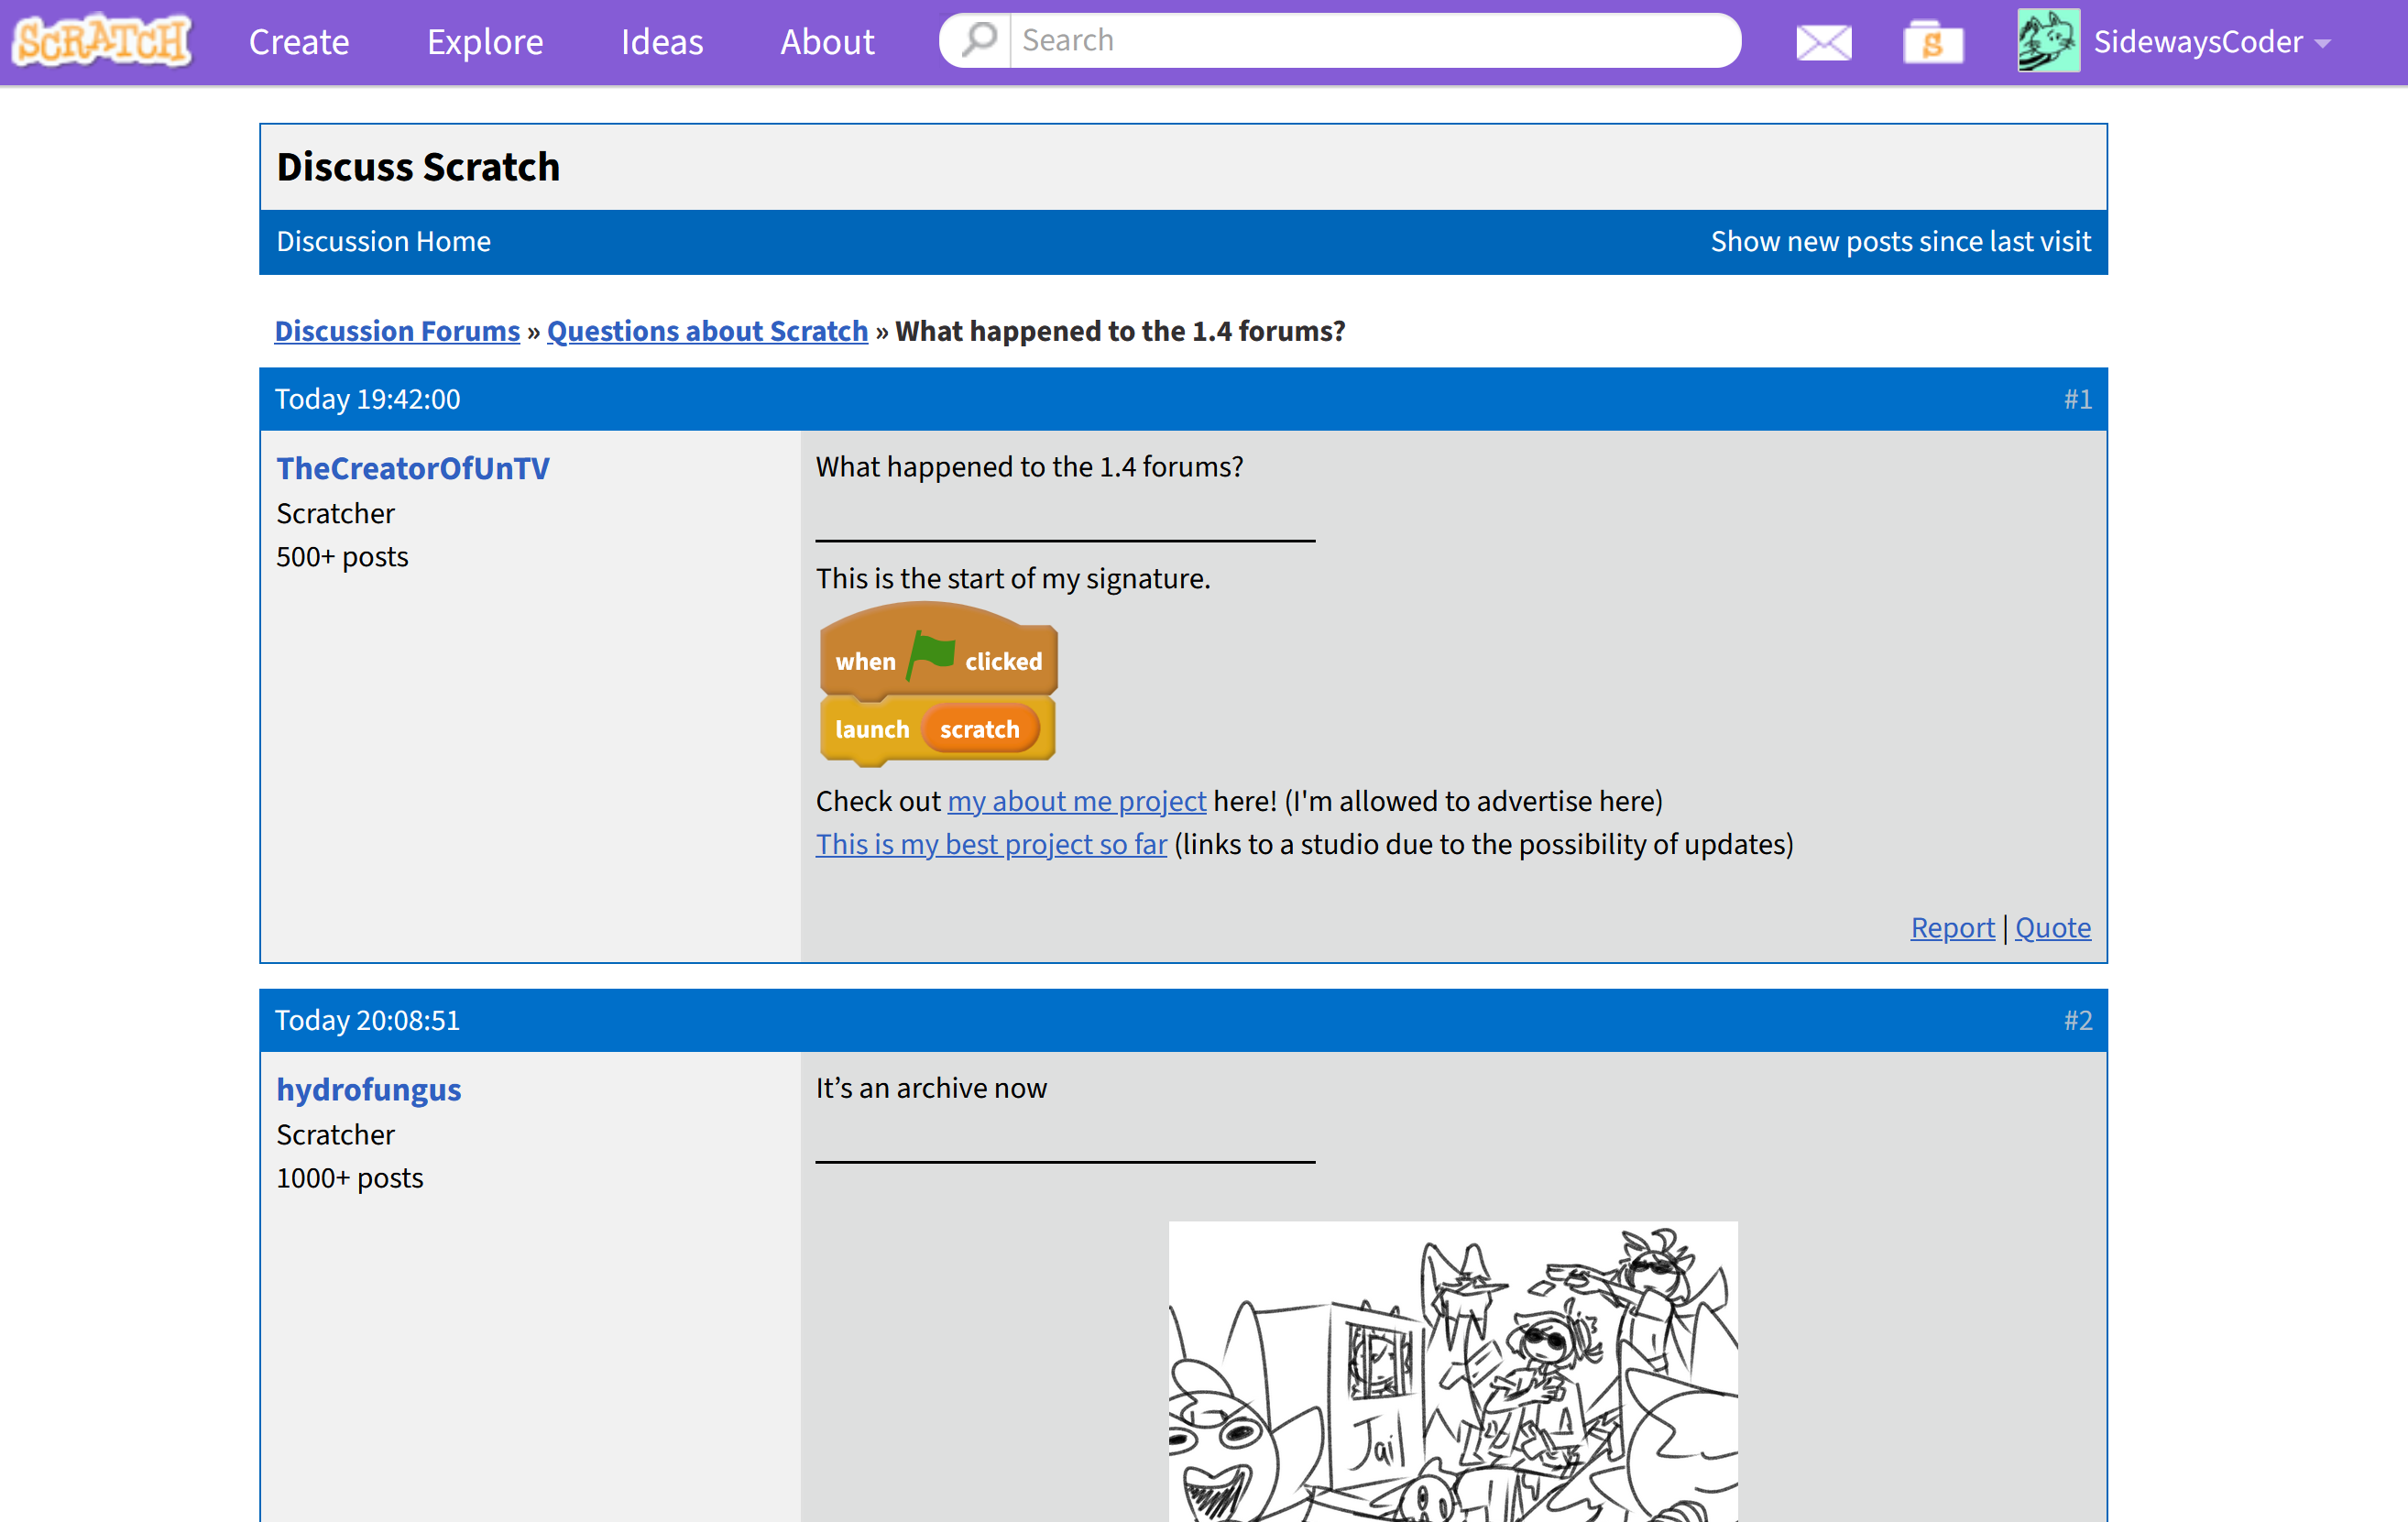This screenshot has height=1522, width=2408.
Task: Open TheCreatorOfUnTV's profile
Action: 413,467
